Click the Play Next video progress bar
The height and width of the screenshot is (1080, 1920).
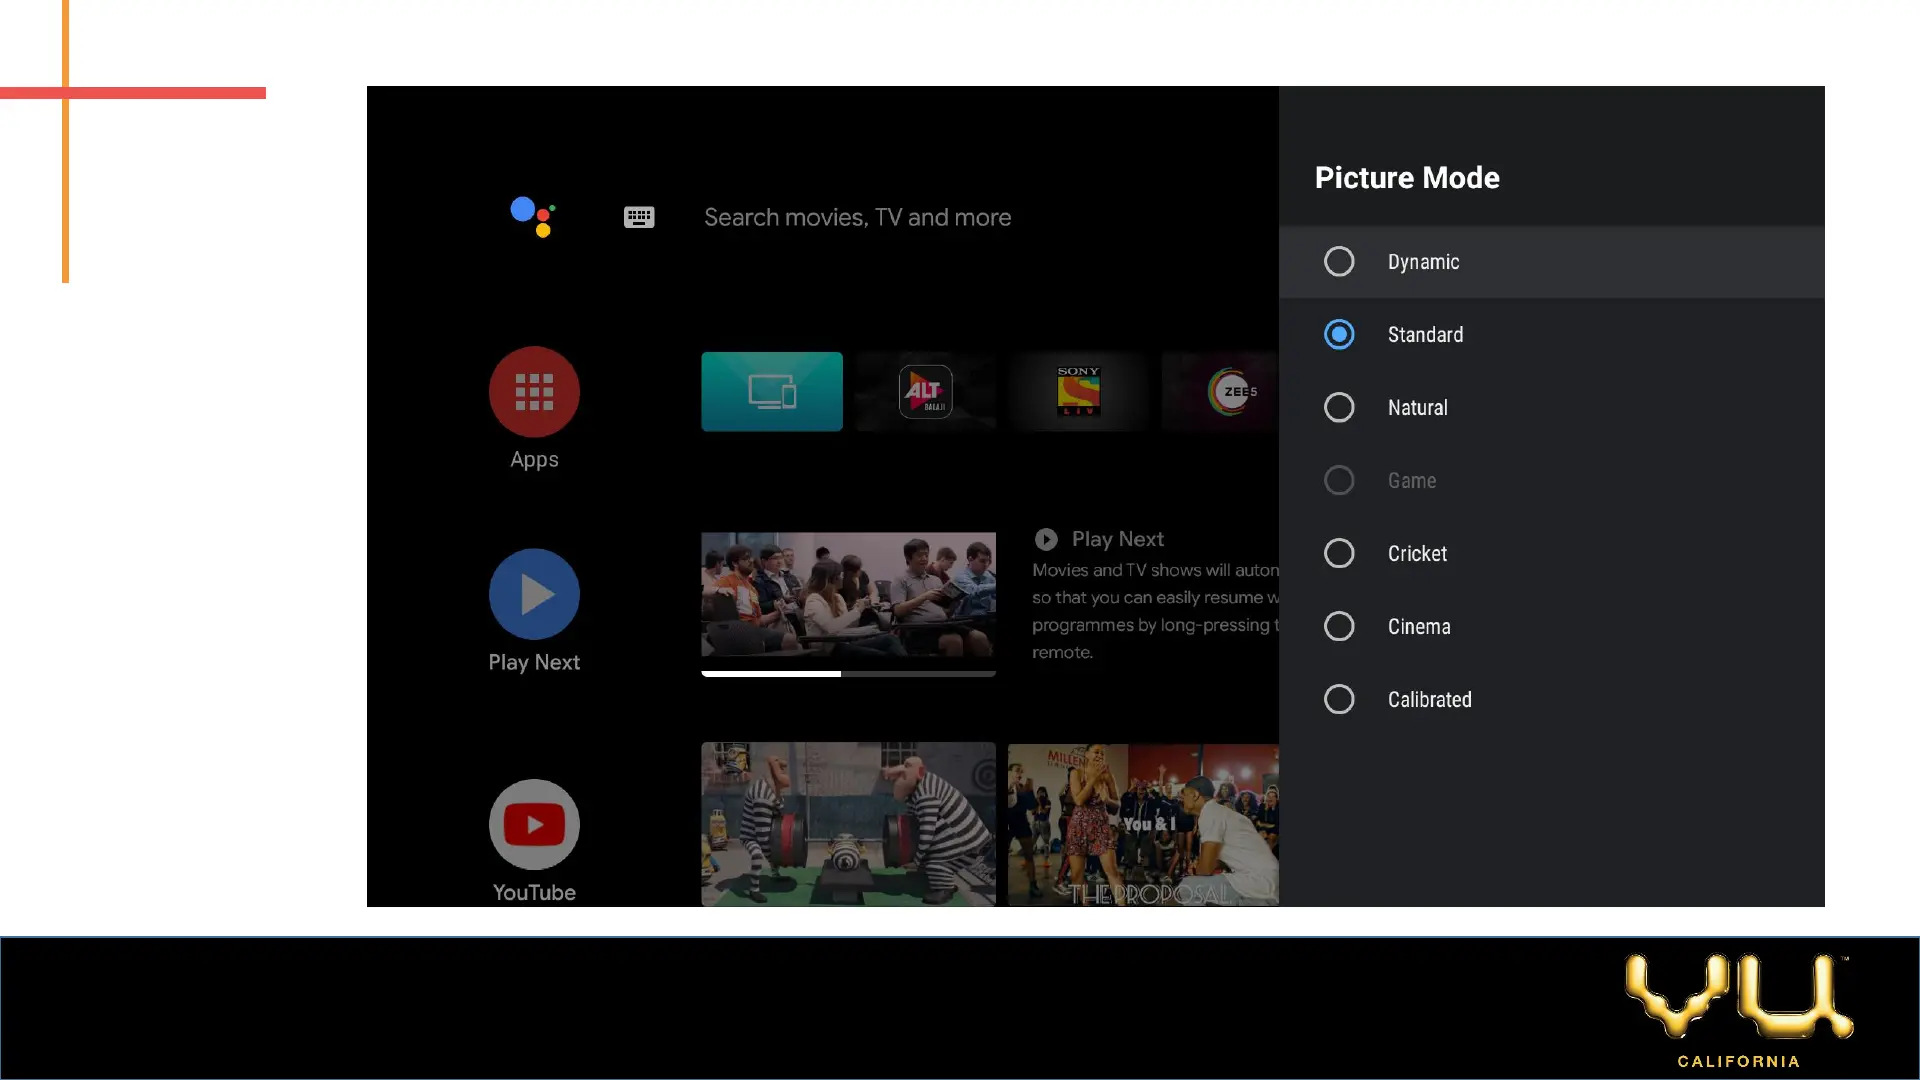(x=848, y=674)
